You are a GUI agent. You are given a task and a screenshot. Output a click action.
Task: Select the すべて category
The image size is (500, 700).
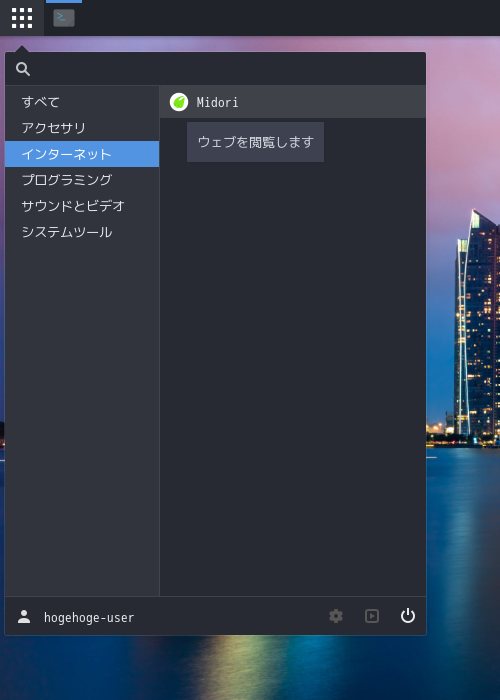click(x=82, y=102)
